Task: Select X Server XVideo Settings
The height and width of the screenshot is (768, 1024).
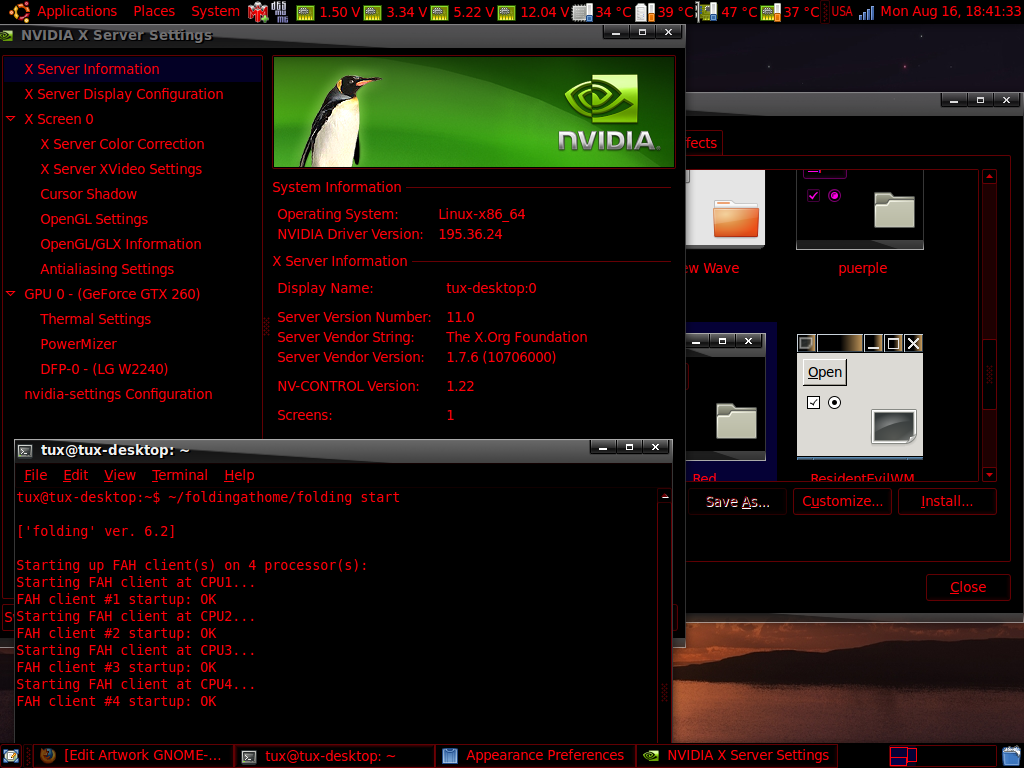Action: [121, 169]
